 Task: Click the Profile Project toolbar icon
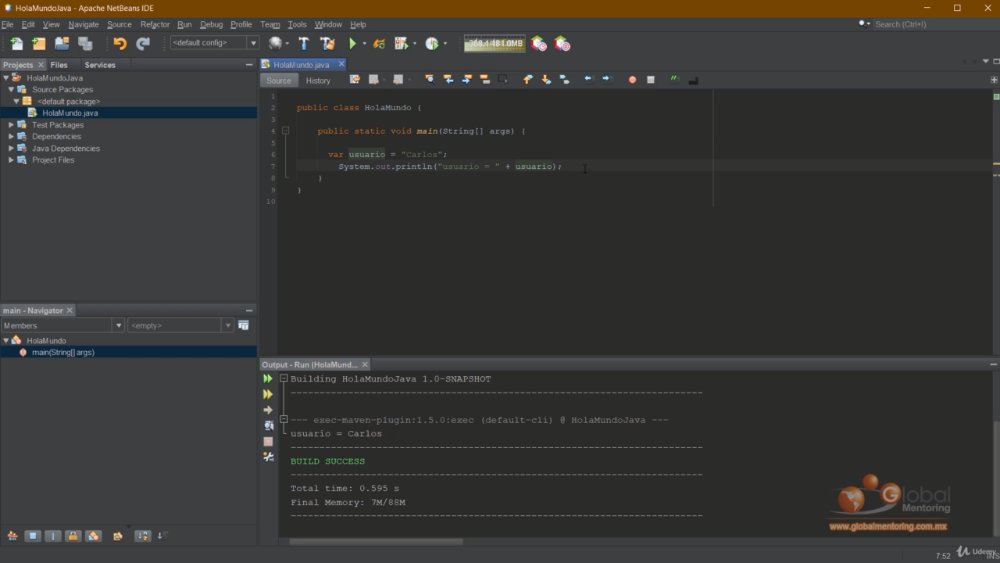click(432, 43)
